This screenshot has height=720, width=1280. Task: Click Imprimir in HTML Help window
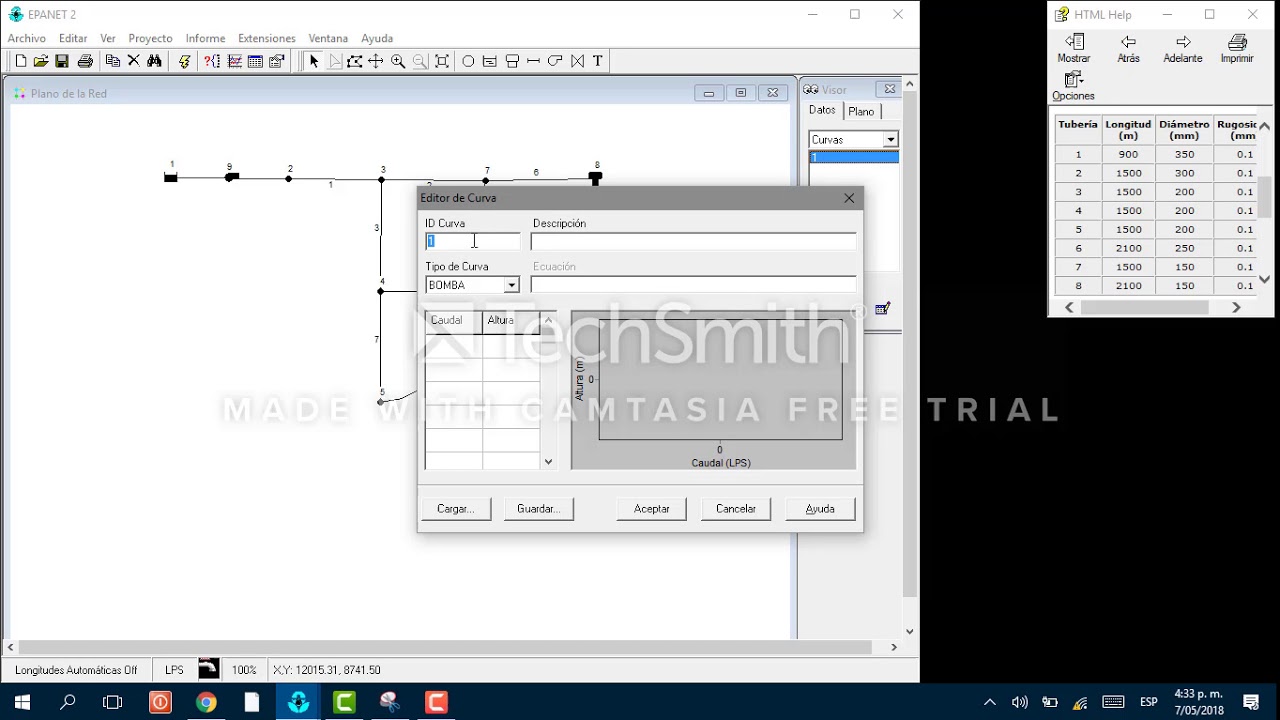1237,49
